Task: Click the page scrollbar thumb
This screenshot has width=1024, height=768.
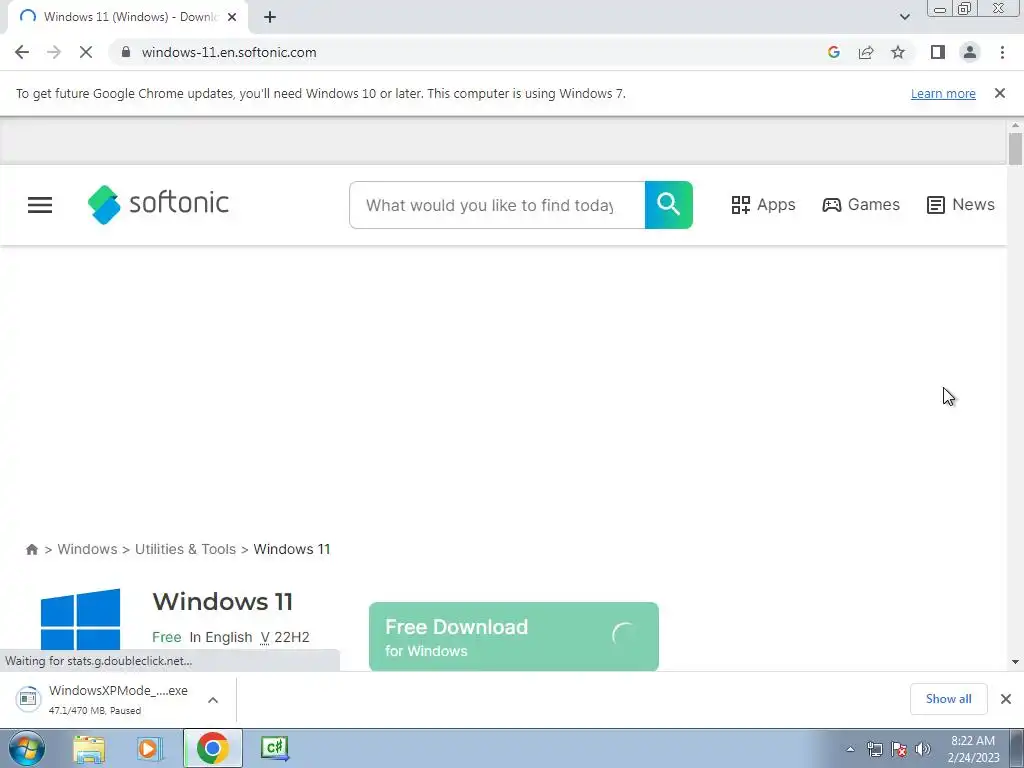Action: (1015, 149)
